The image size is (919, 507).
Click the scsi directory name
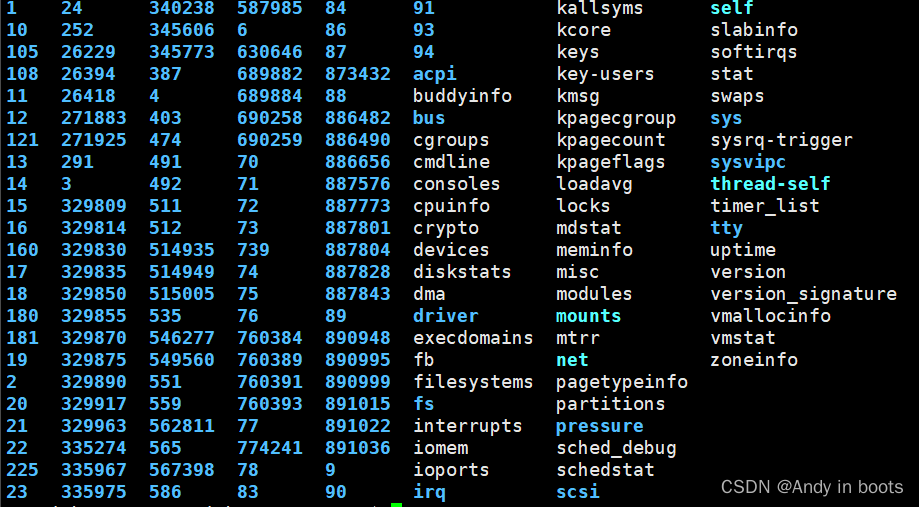click(577, 492)
